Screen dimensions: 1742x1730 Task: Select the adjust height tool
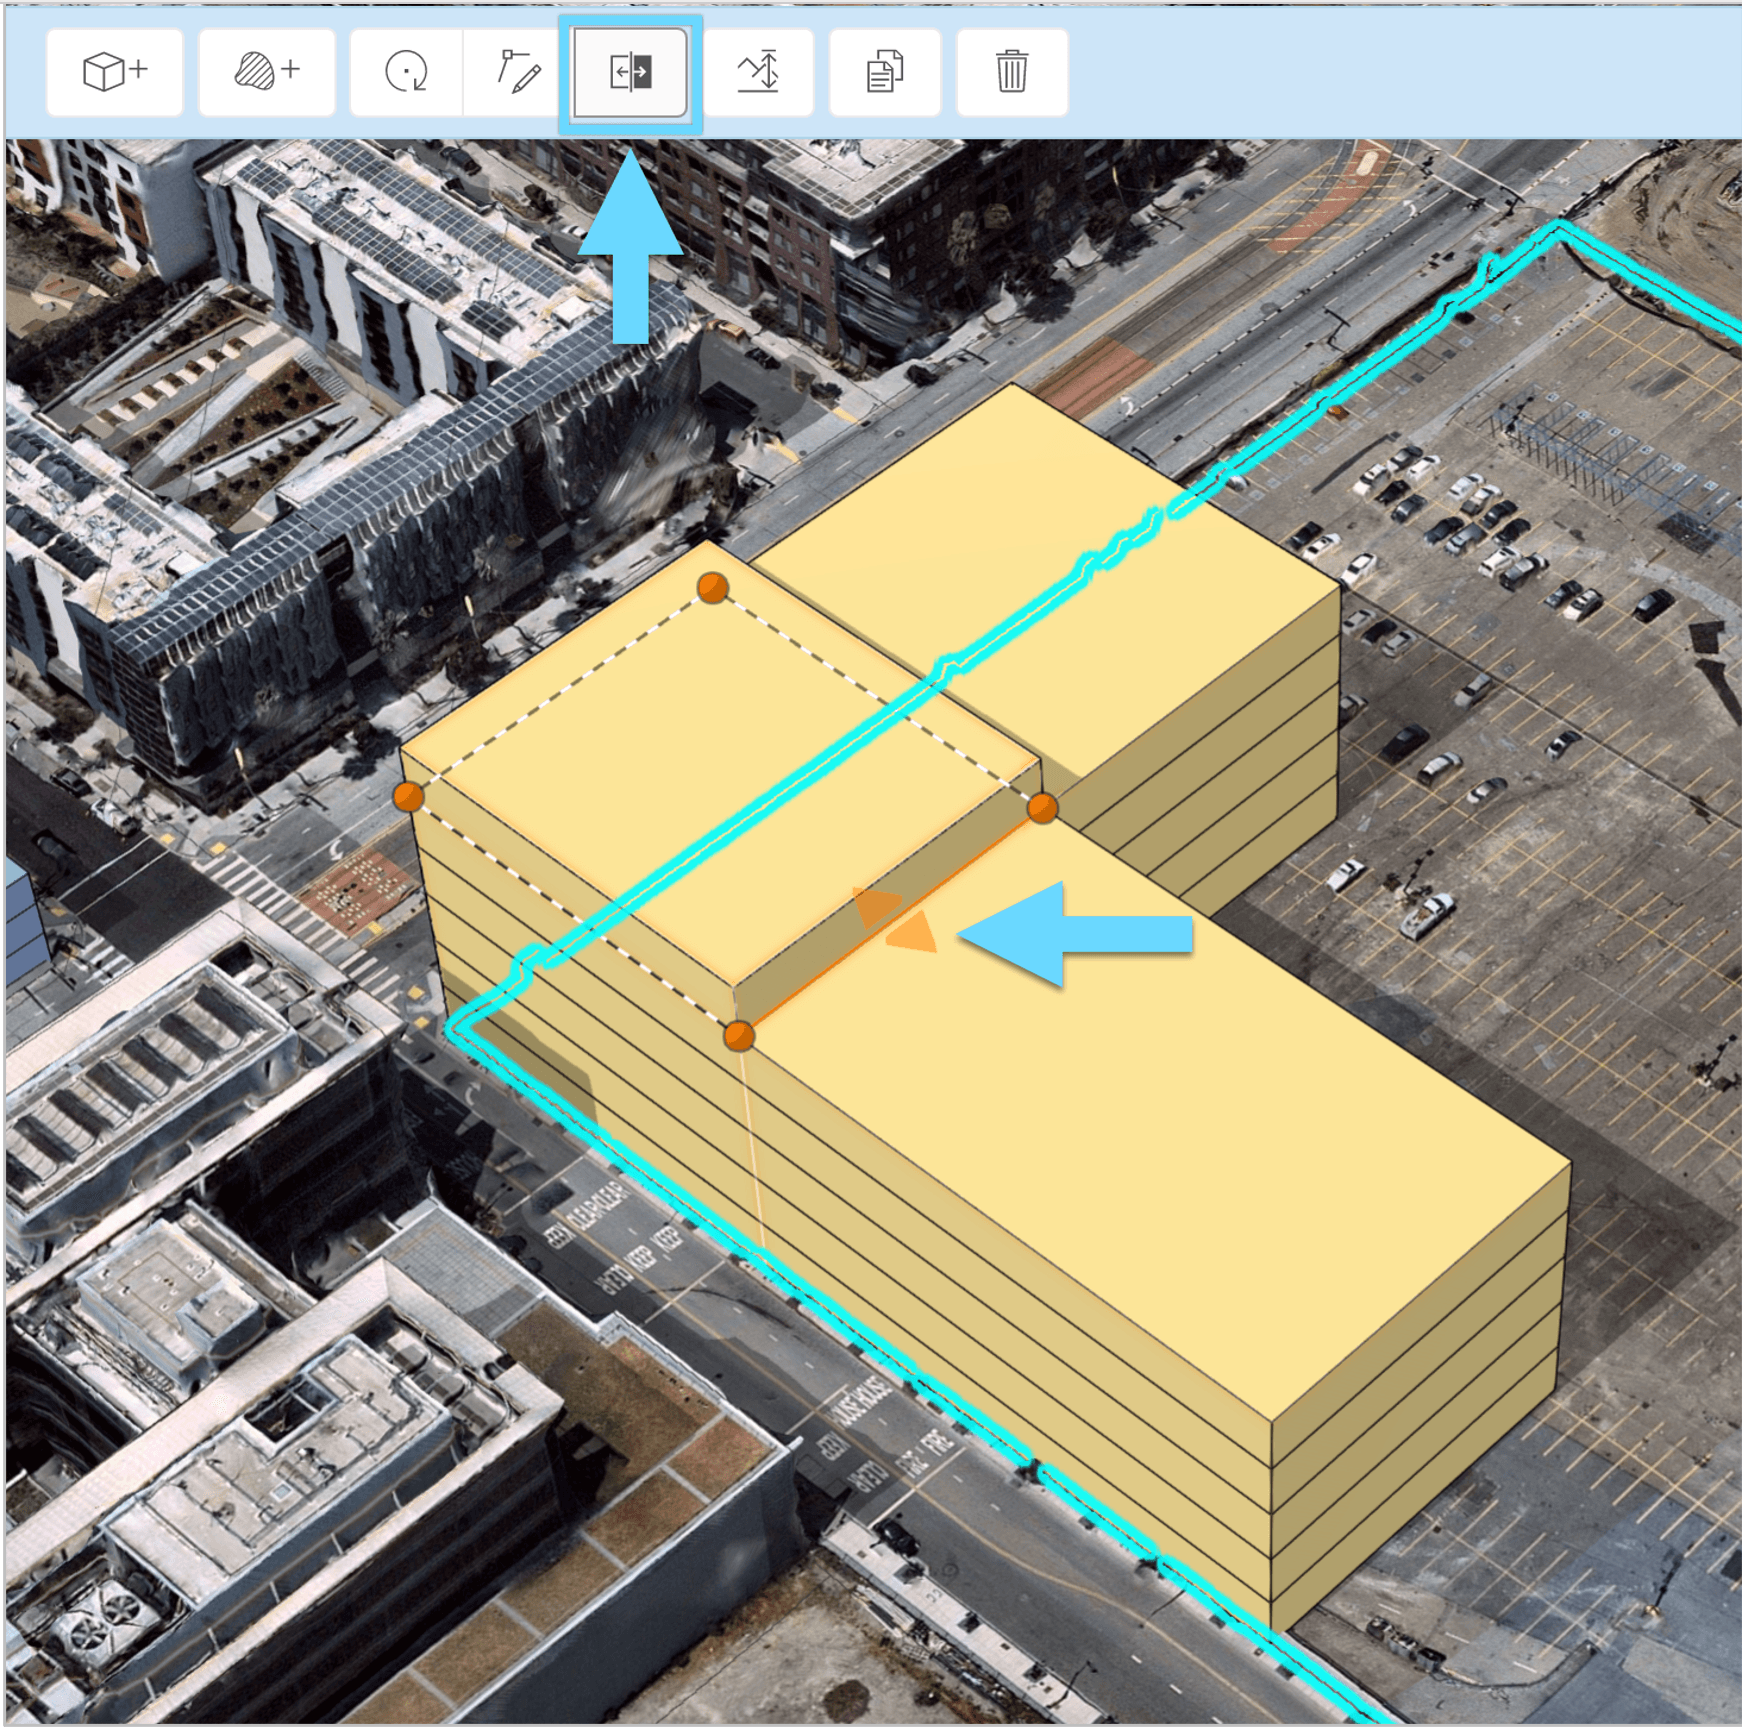point(760,70)
